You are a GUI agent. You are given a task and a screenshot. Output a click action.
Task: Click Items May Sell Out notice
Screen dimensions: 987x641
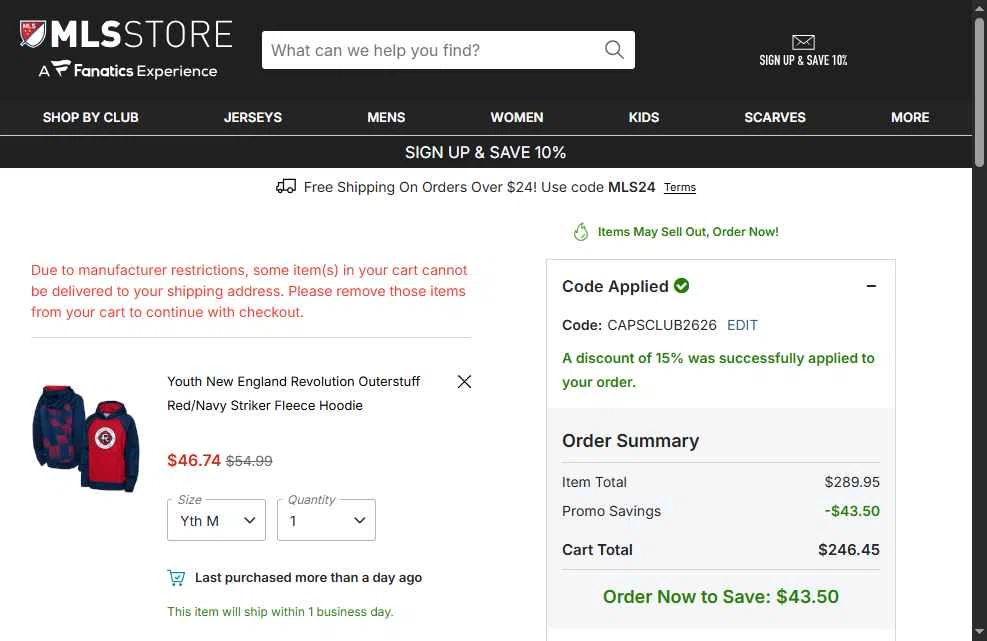tap(687, 232)
